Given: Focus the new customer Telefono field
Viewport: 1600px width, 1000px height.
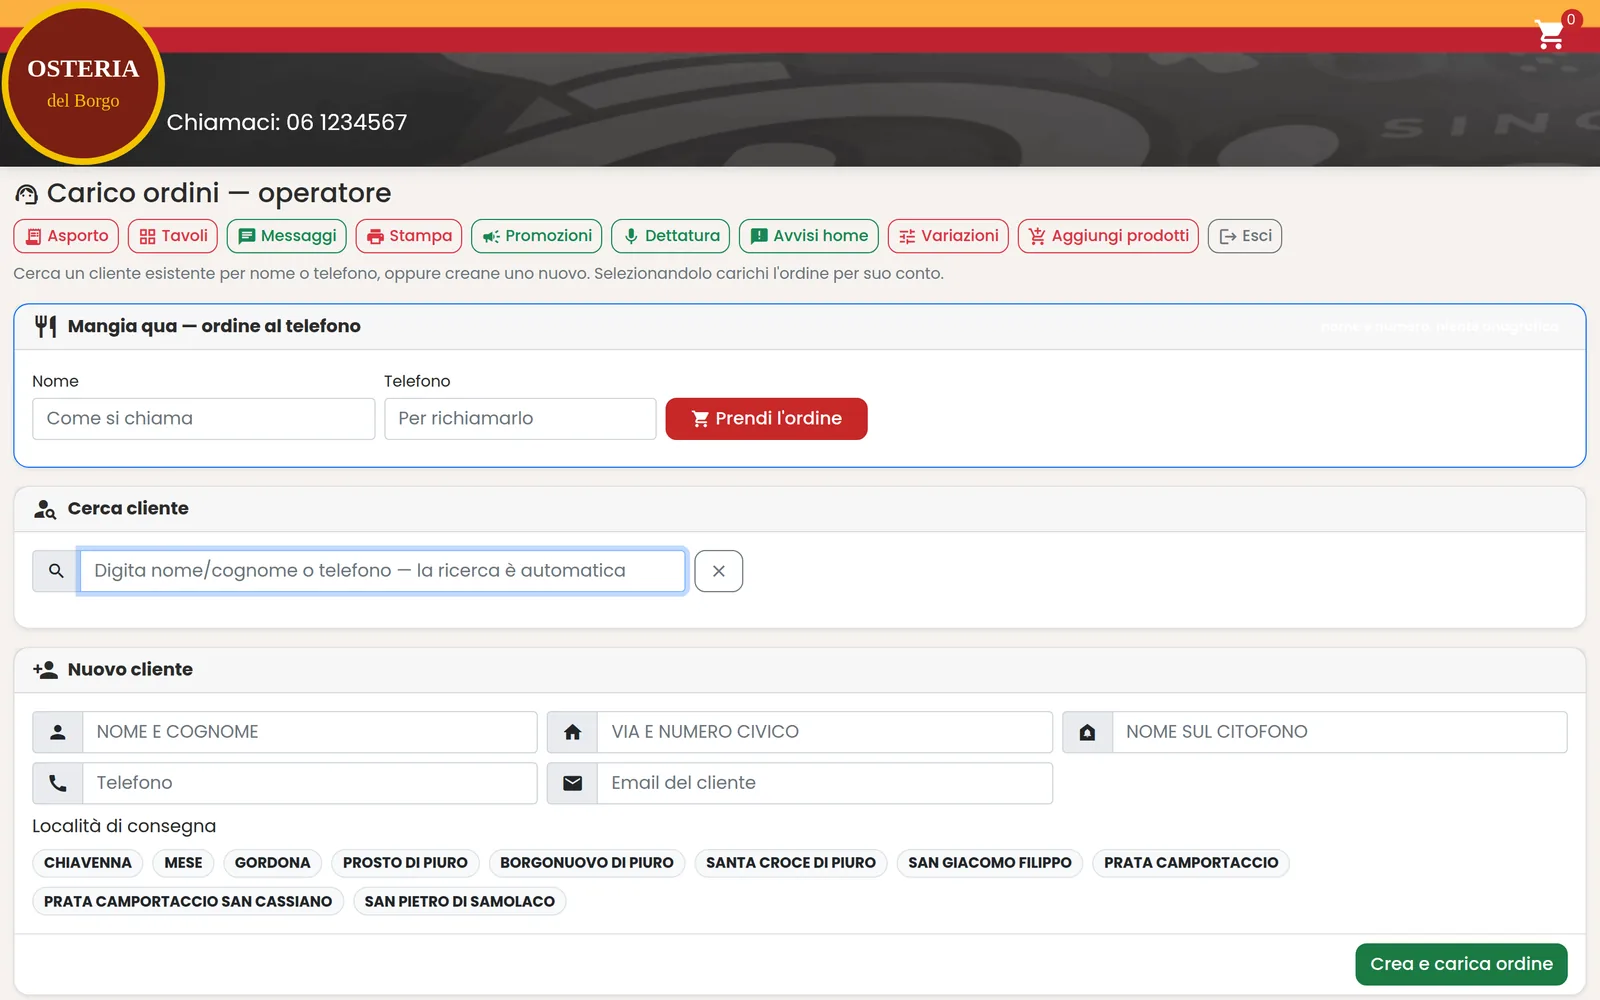Looking at the screenshot, I should click(310, 783).
